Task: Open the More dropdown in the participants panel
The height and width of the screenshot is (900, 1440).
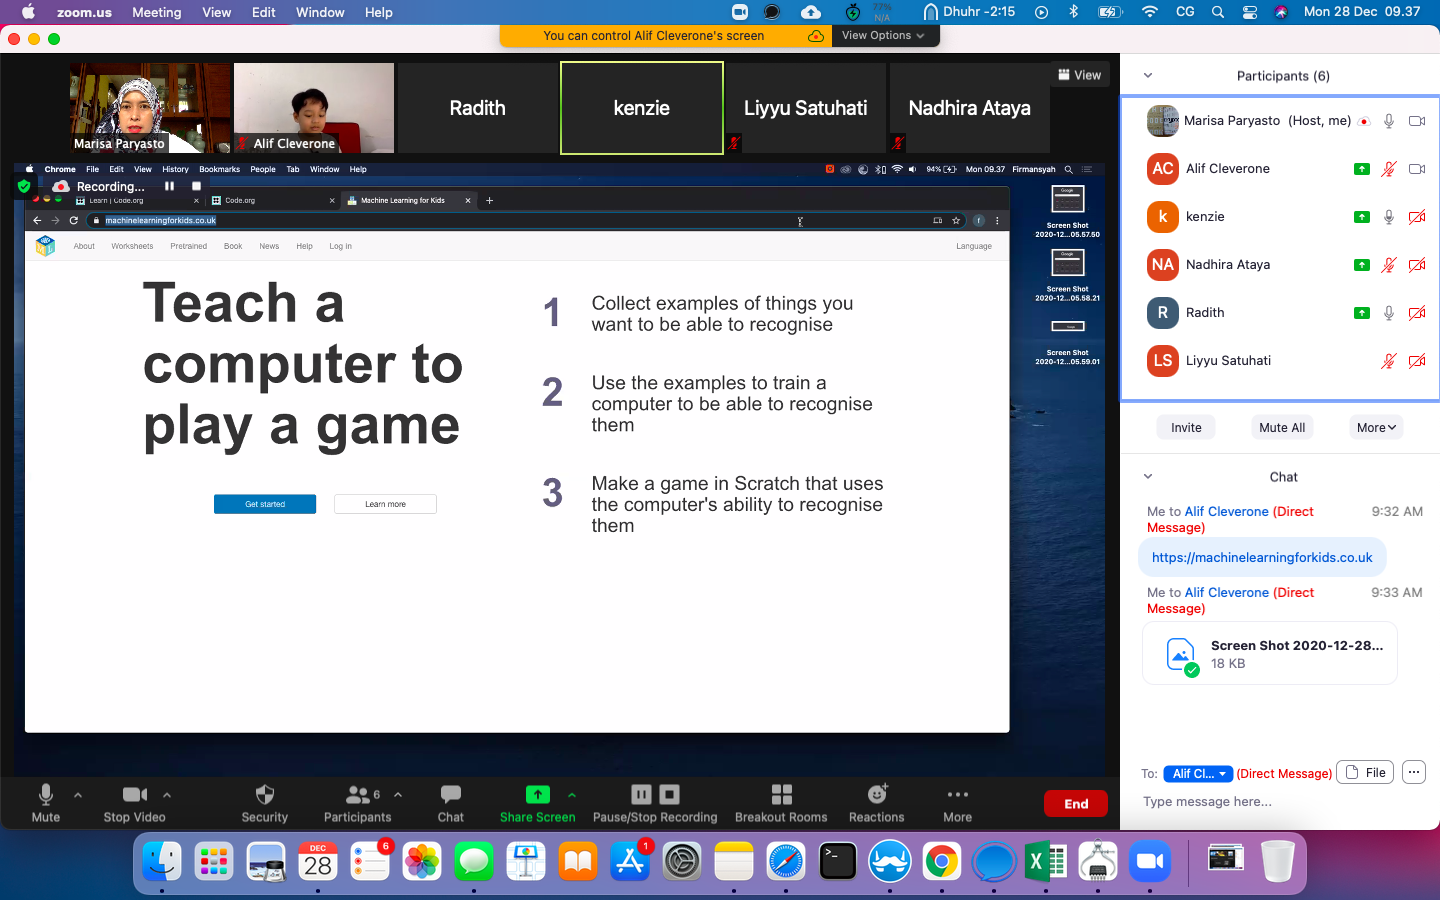Action: [1376, 427]
